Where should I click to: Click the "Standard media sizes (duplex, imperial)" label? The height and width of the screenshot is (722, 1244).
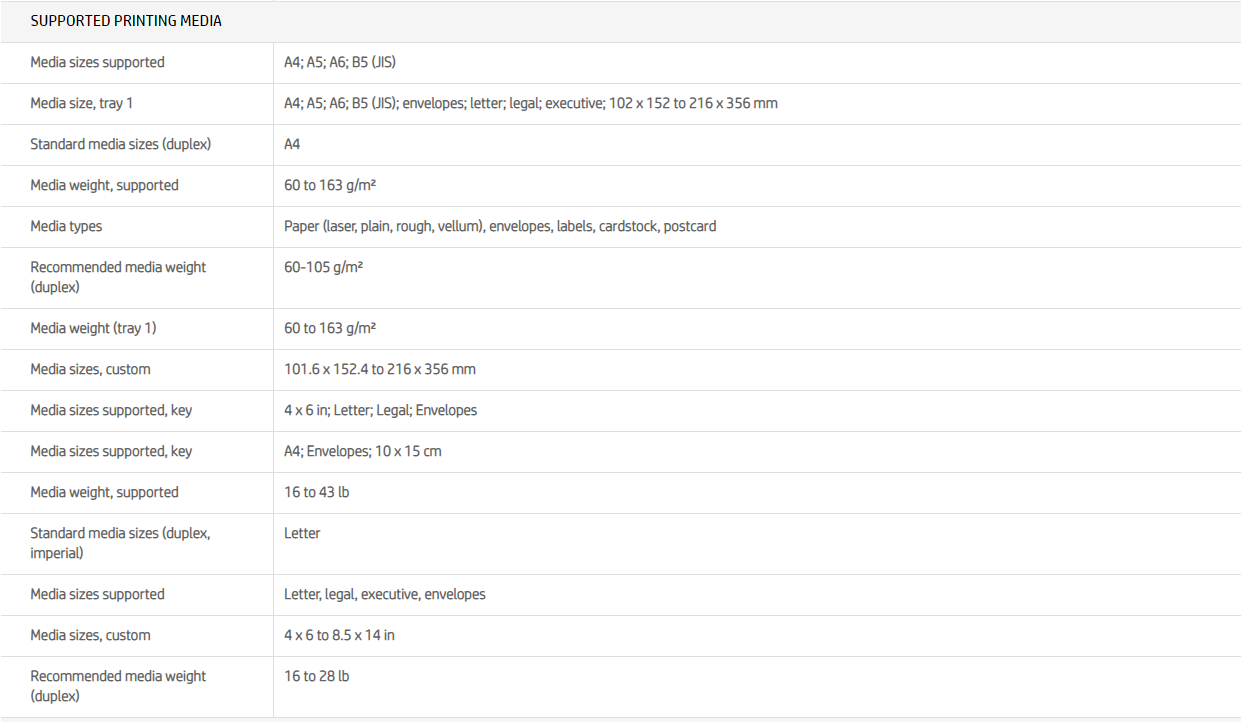click(x=120, y=543)
